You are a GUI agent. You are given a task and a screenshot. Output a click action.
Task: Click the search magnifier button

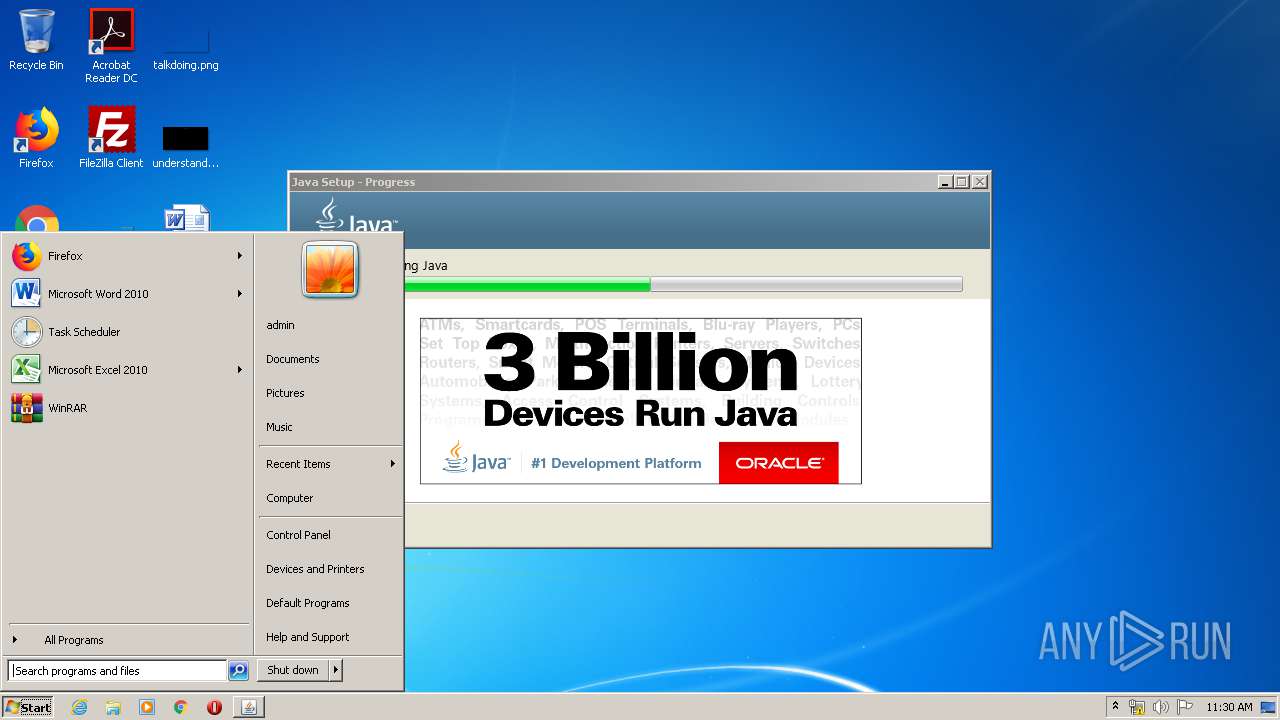coord(238,671)
